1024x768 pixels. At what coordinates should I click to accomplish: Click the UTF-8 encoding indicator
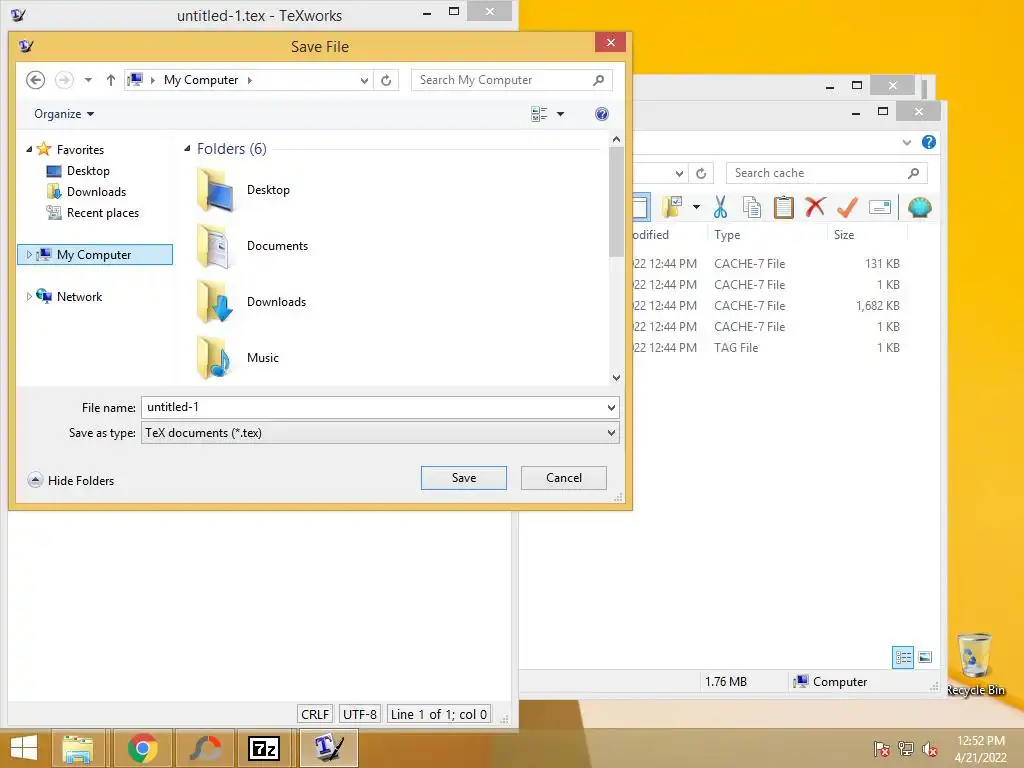pyautogui.click(x=360, y=714)
